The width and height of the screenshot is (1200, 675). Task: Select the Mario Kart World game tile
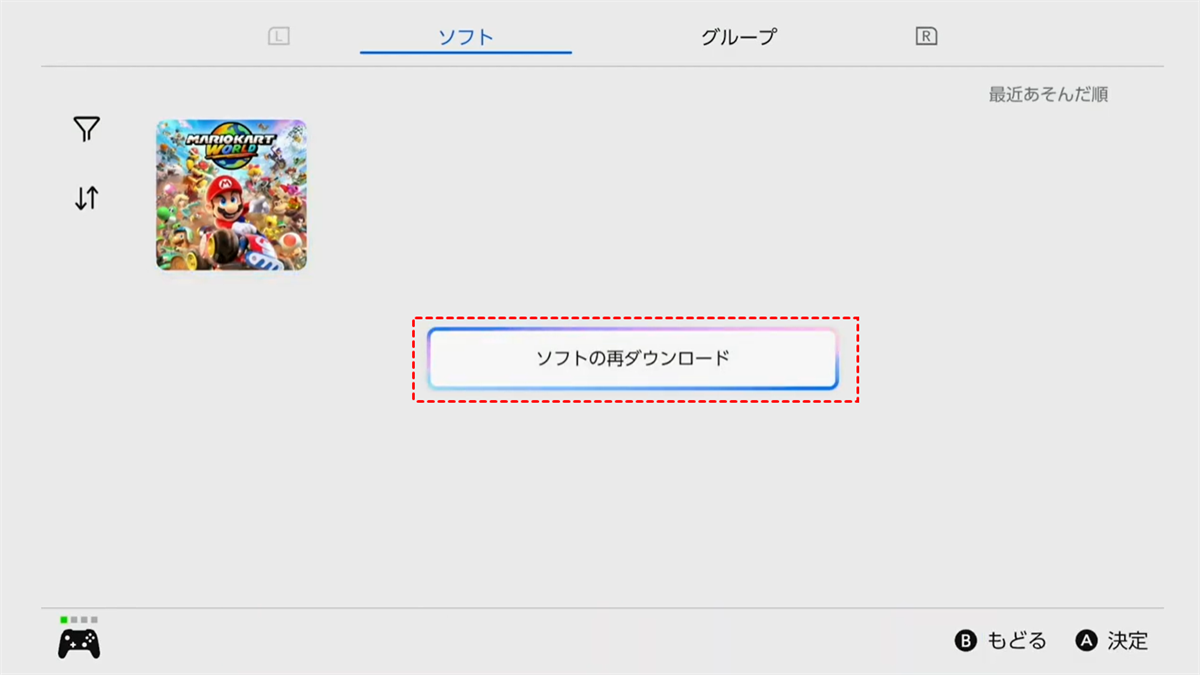[x=231, y=195]
